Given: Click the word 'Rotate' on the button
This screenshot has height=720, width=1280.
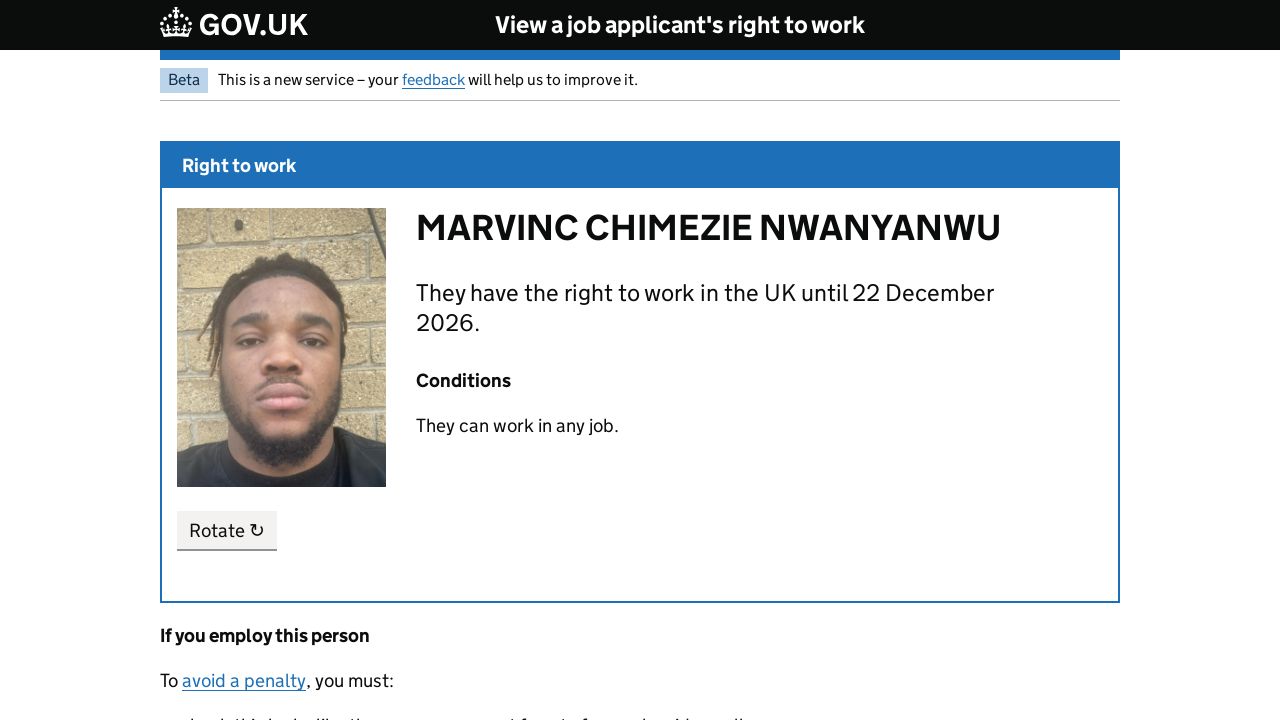Looking at the screenshot, I should tap(217, 531).
